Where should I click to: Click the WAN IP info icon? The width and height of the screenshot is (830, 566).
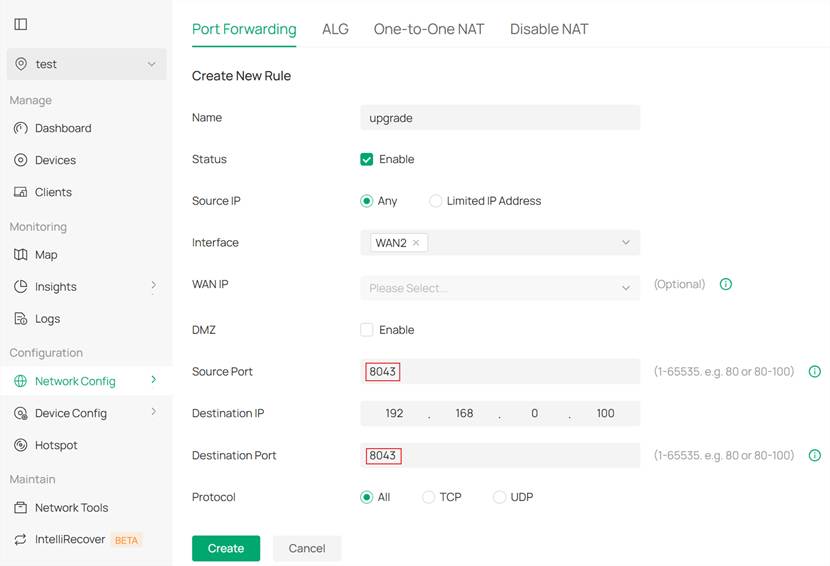[x=726, y=284]
